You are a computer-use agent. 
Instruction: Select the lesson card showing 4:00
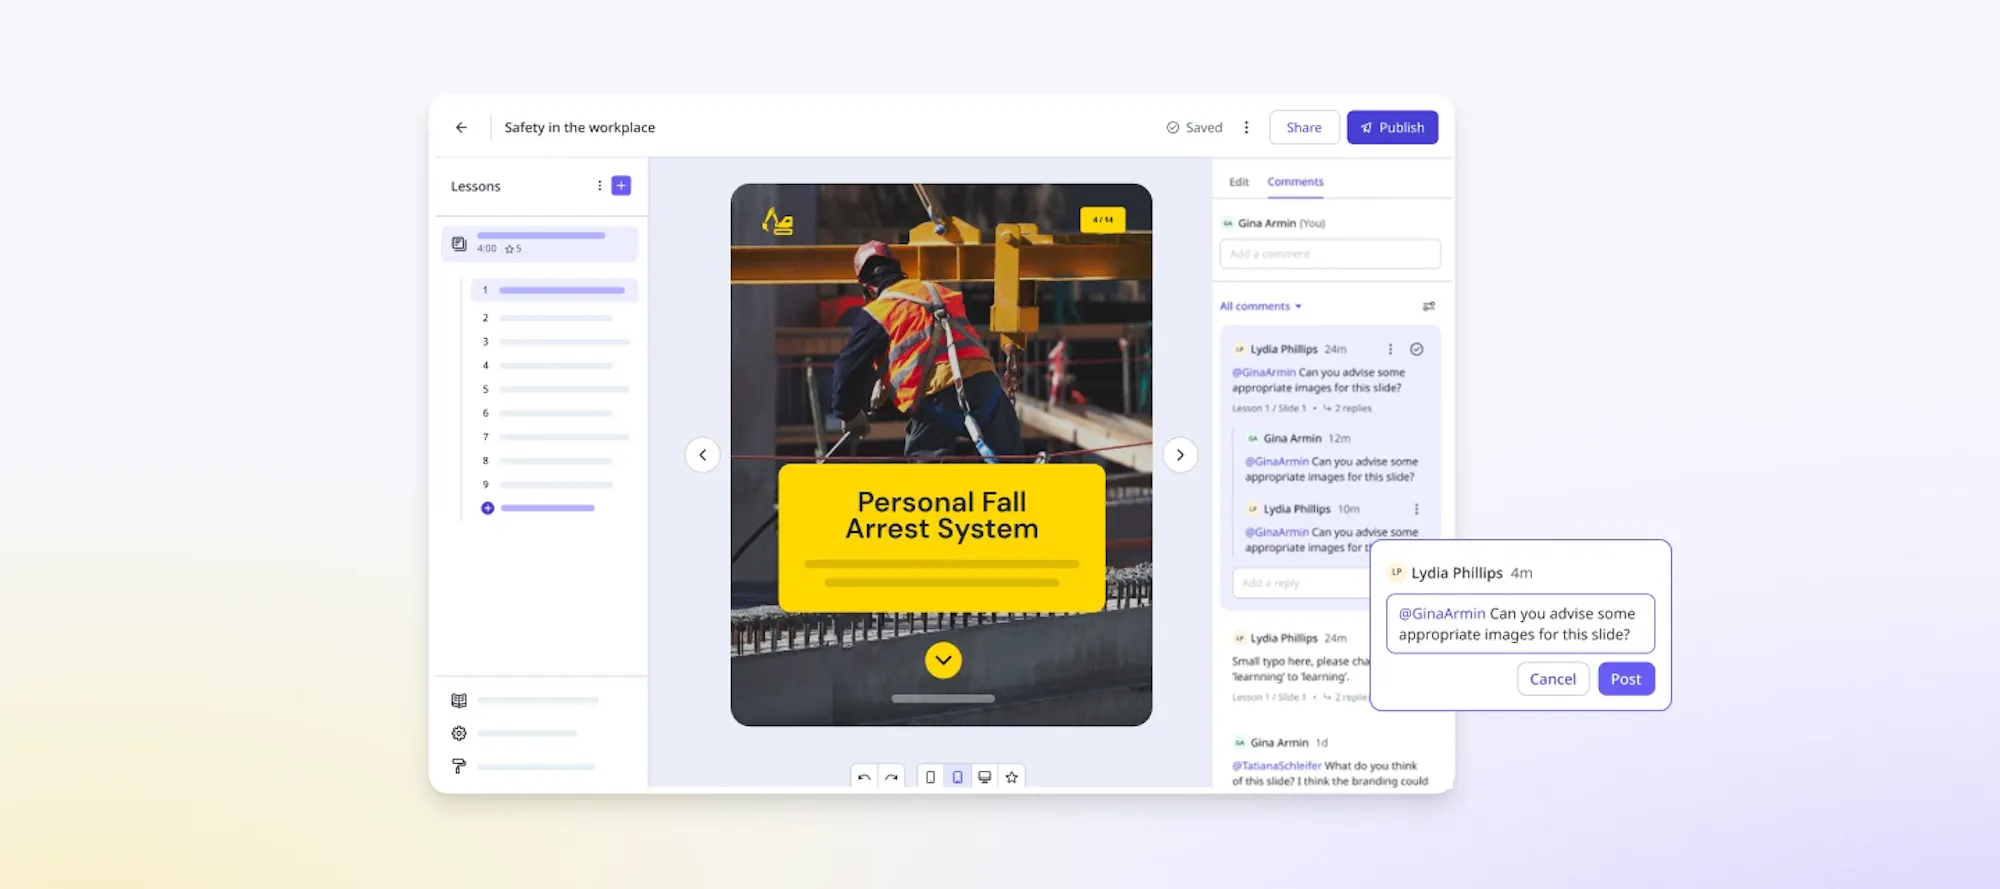coord(540,243)
